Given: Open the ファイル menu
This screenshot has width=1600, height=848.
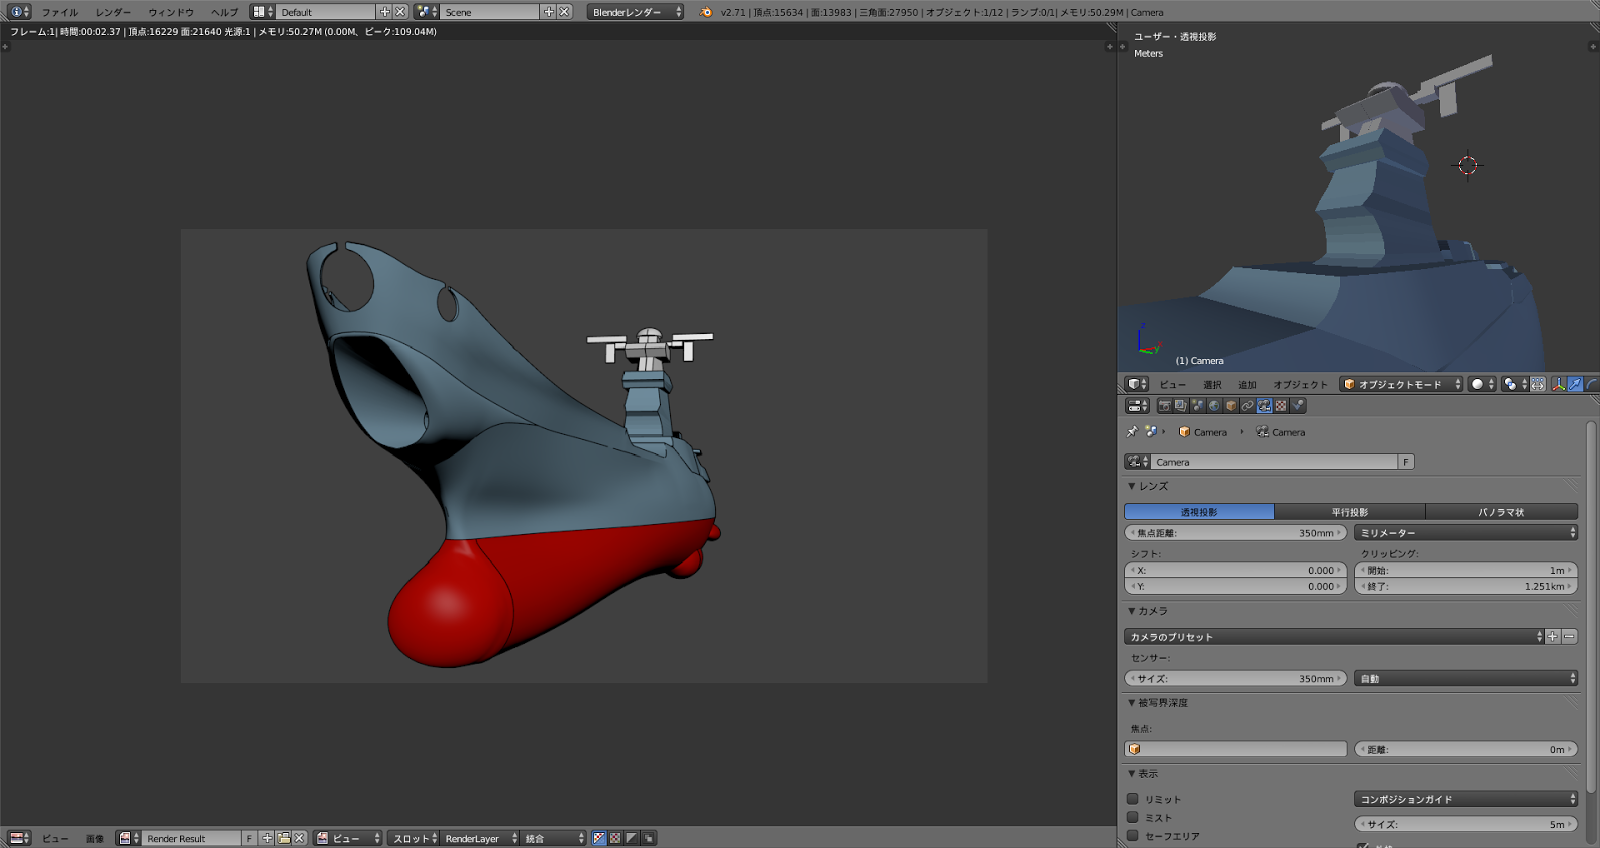Looking at the screenshot, I should (60, 12).
